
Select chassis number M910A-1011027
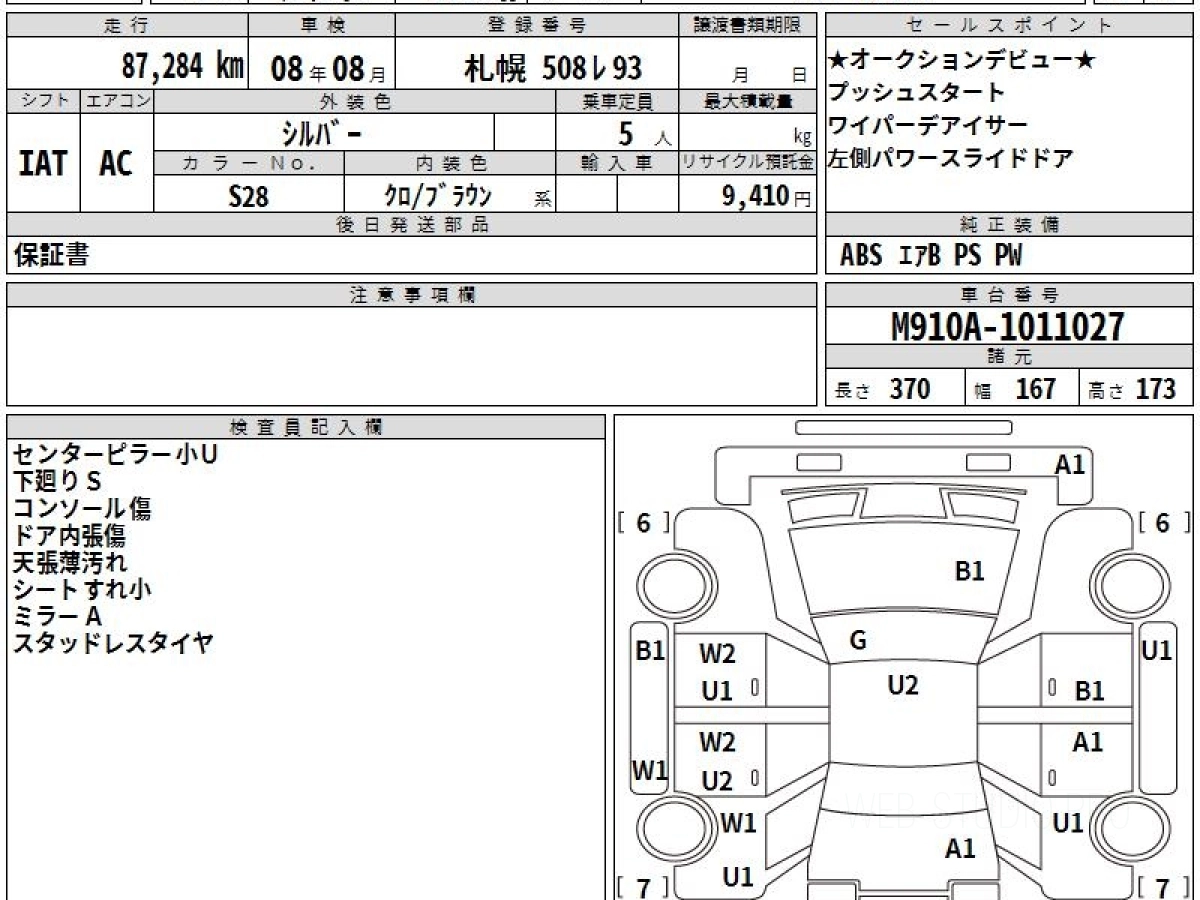[x=1007, y=326]
